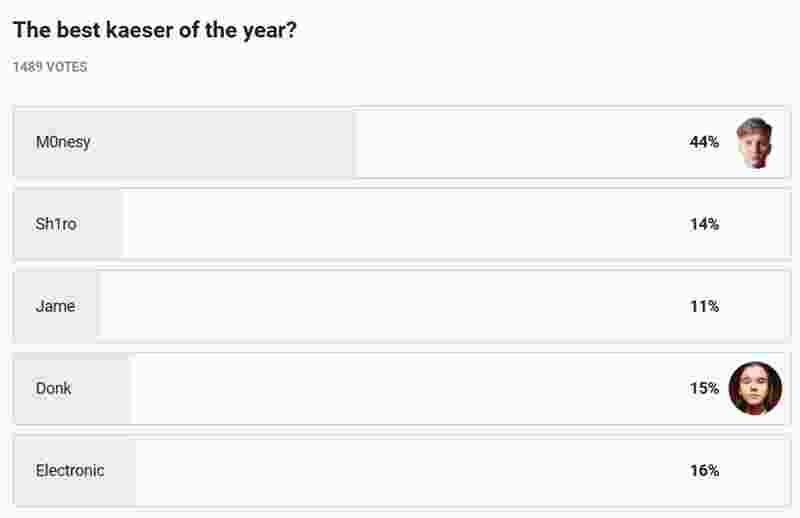Select the Electronic label in the poll
The width and height of the screenshot is (800, 518).
[70, 470]
